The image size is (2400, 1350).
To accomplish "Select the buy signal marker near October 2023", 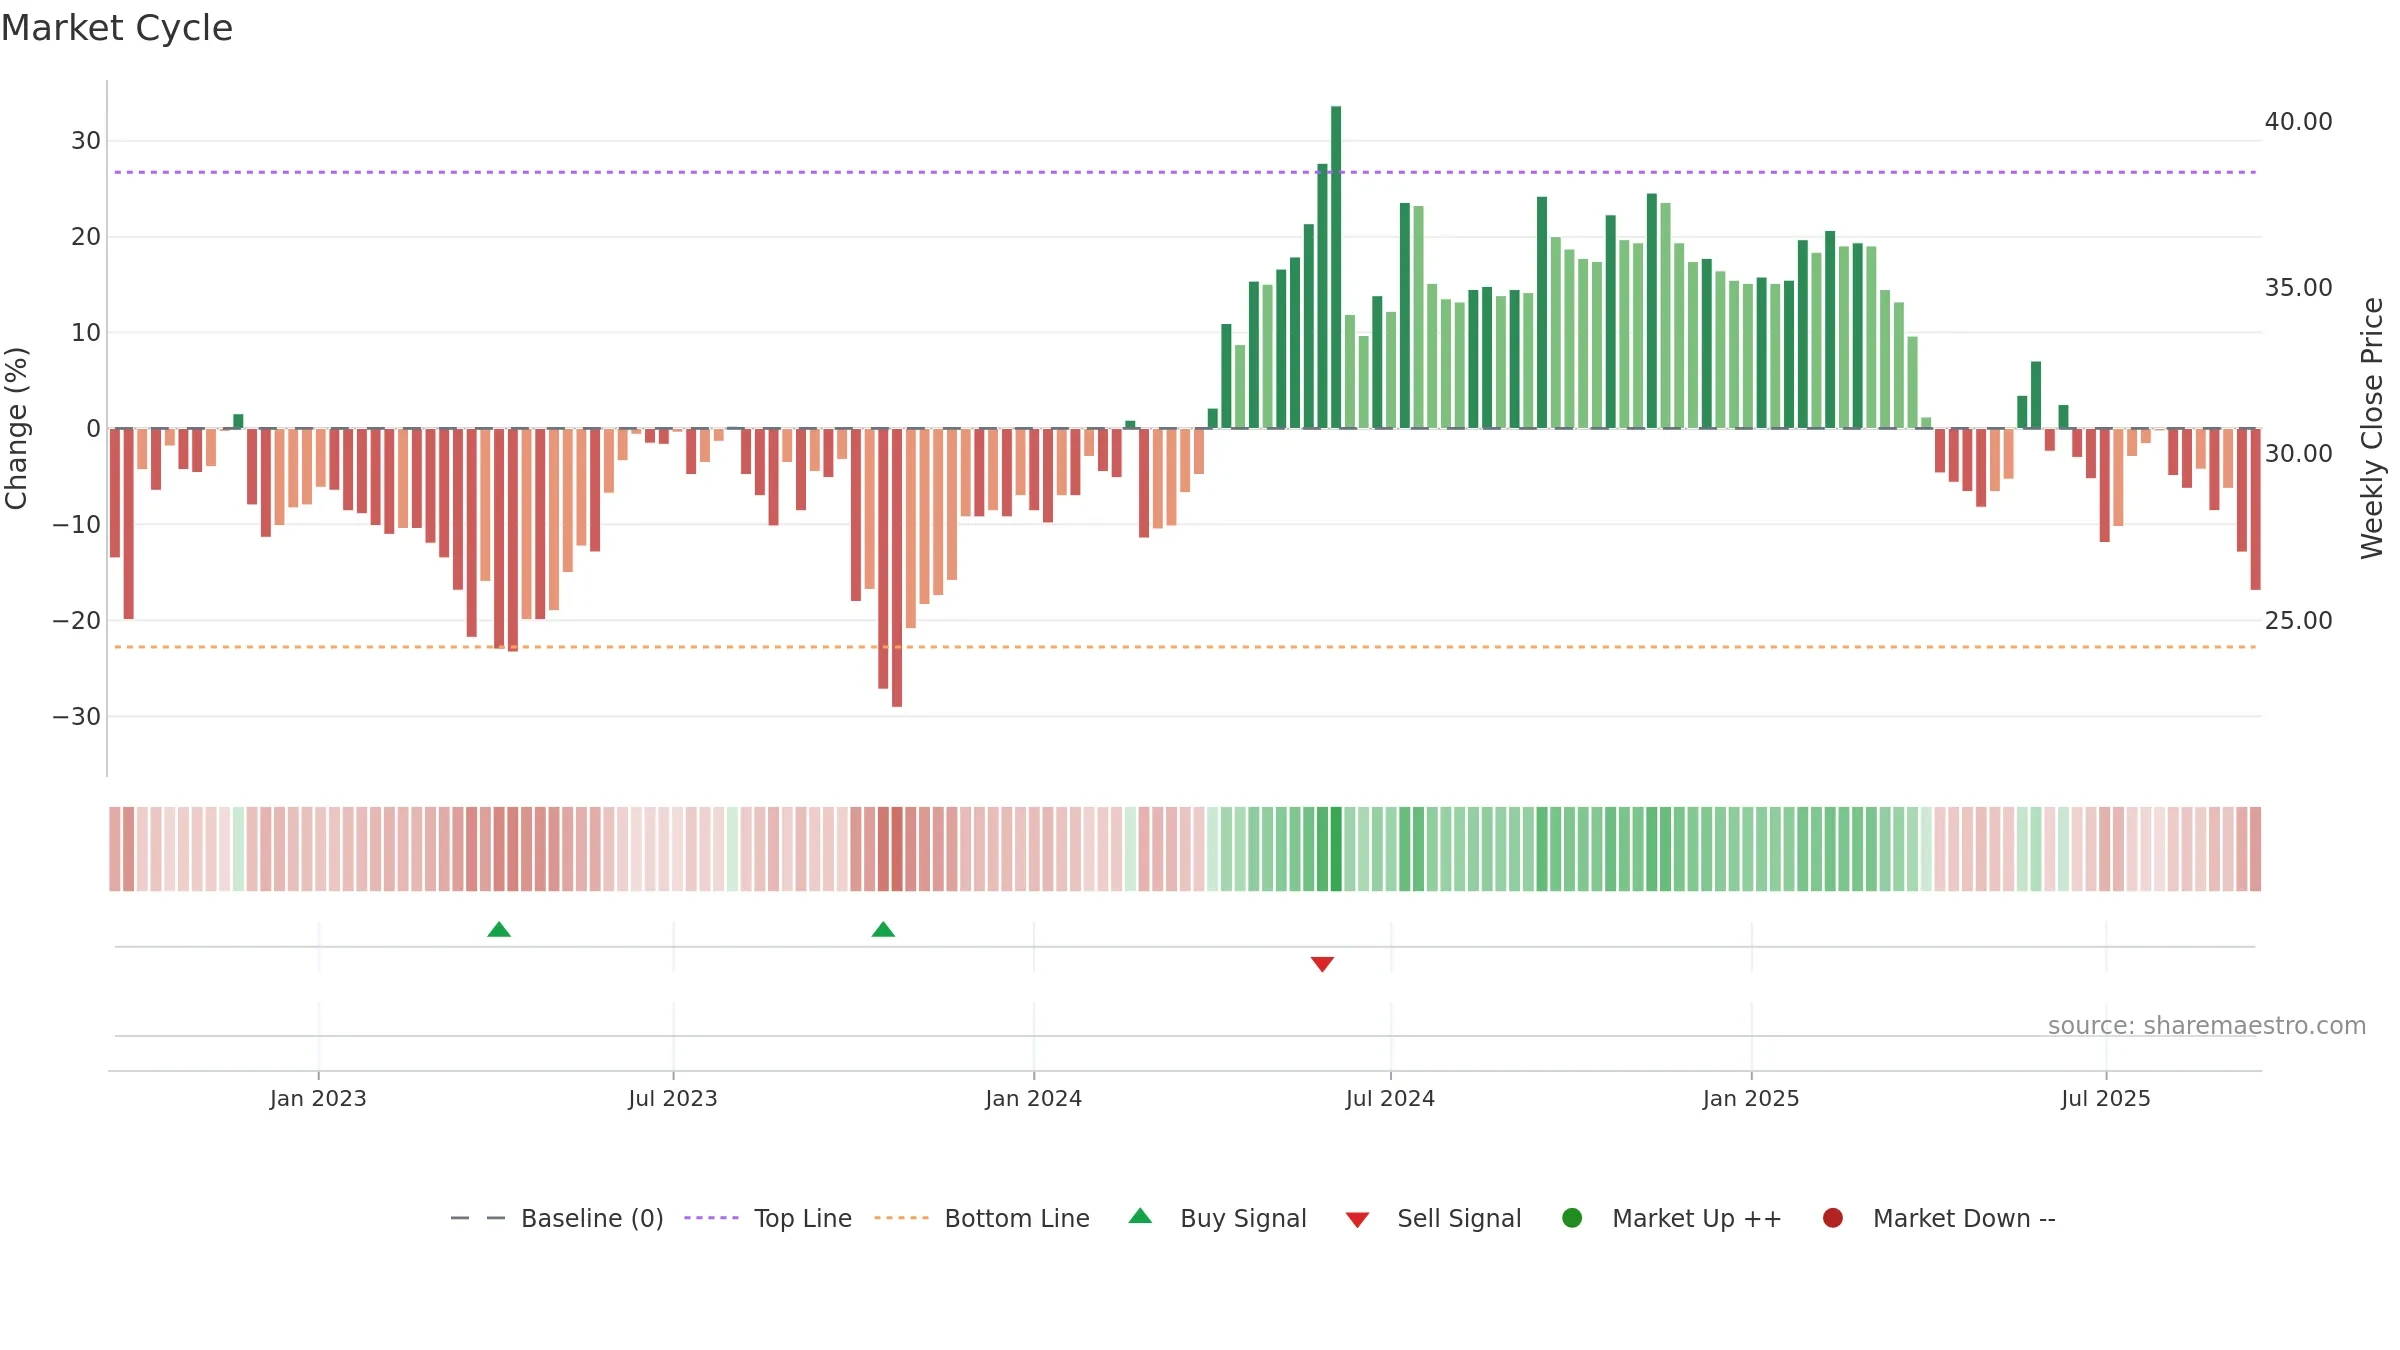I will (x=883, y=930).
